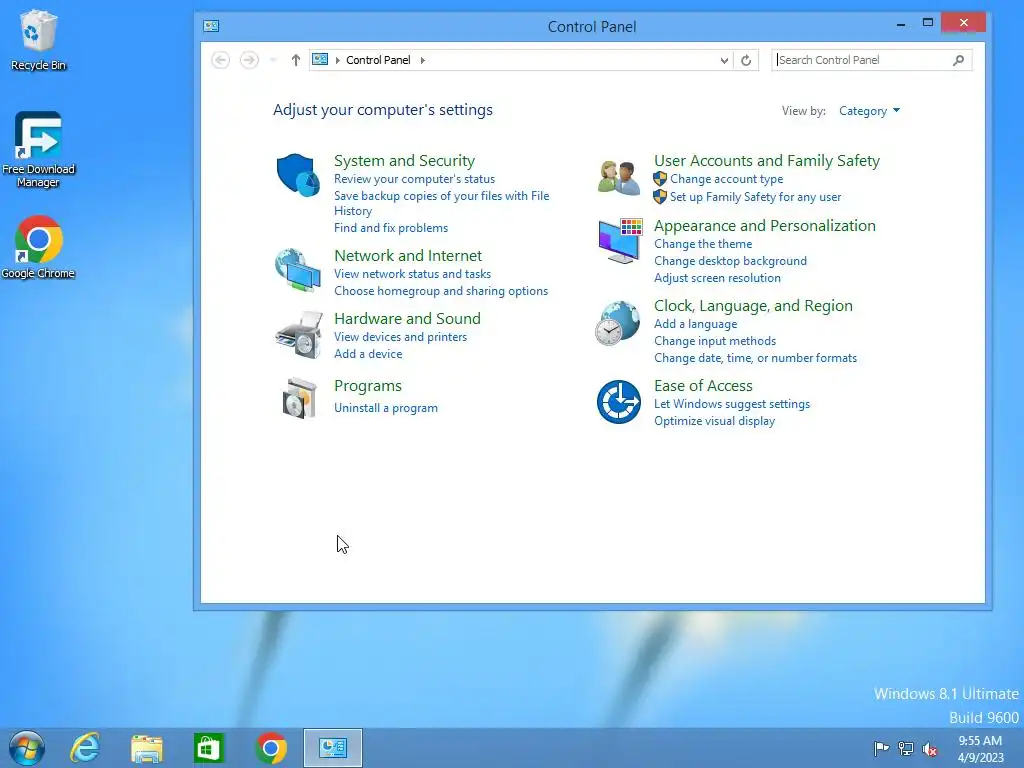Click Add a language

point(696,324)
